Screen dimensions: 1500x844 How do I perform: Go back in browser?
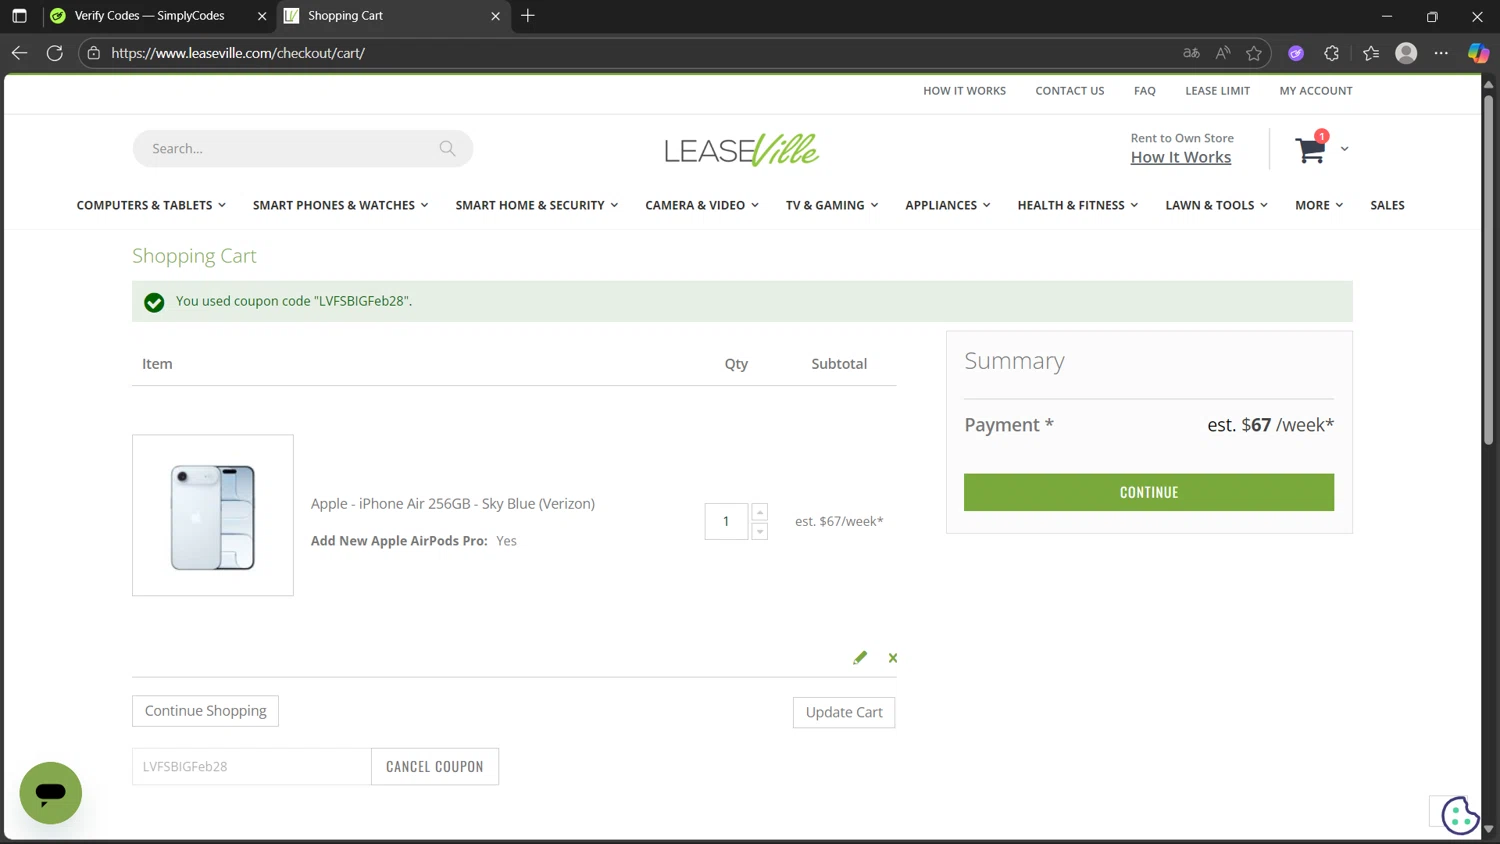coord(19,53)
